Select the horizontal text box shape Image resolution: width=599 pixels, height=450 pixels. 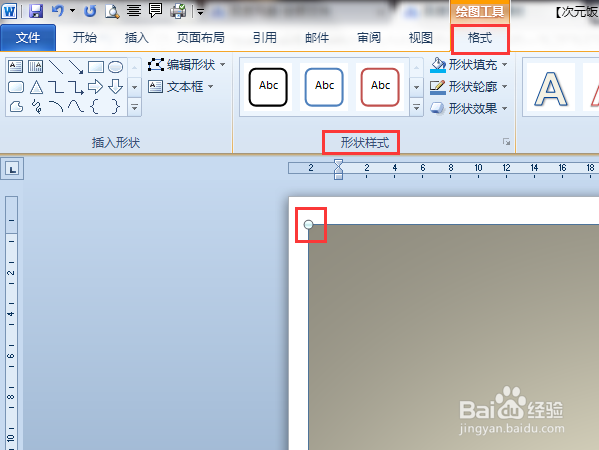(16, 67)
